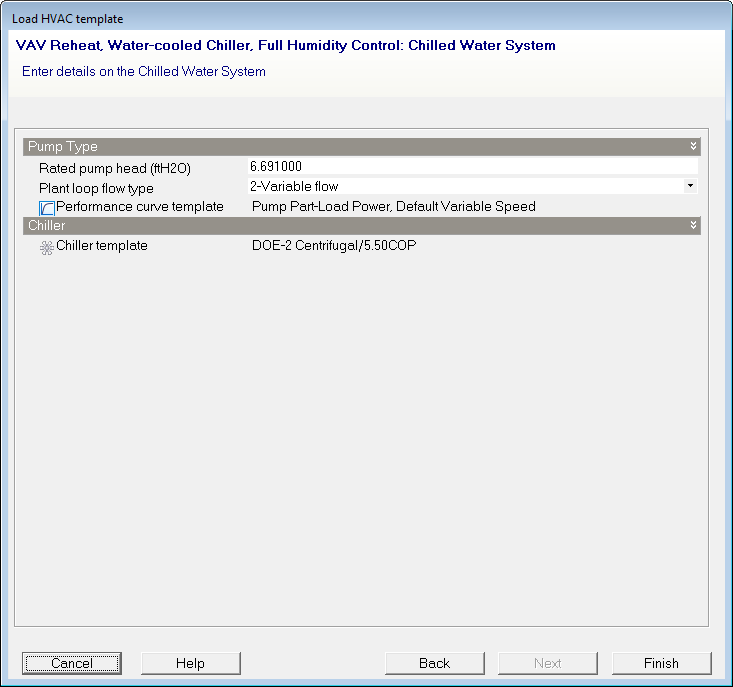Select the 'Rated pump head (ftH2O)' label
The height and width of the screenshot is (687, 733).
(x=115, y=168)
